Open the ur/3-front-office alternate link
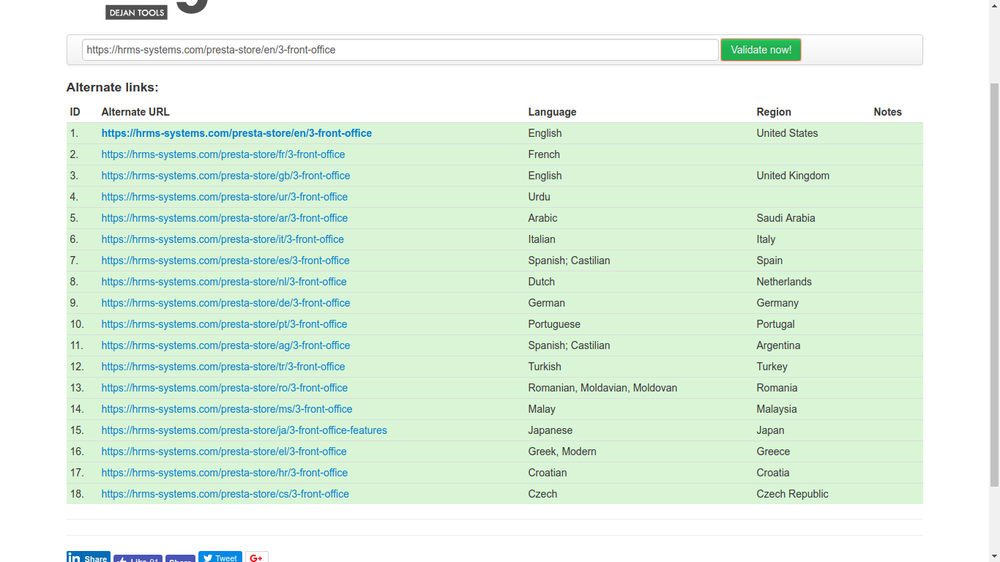Screen dimensions: 1000x562 pos(224,196)
